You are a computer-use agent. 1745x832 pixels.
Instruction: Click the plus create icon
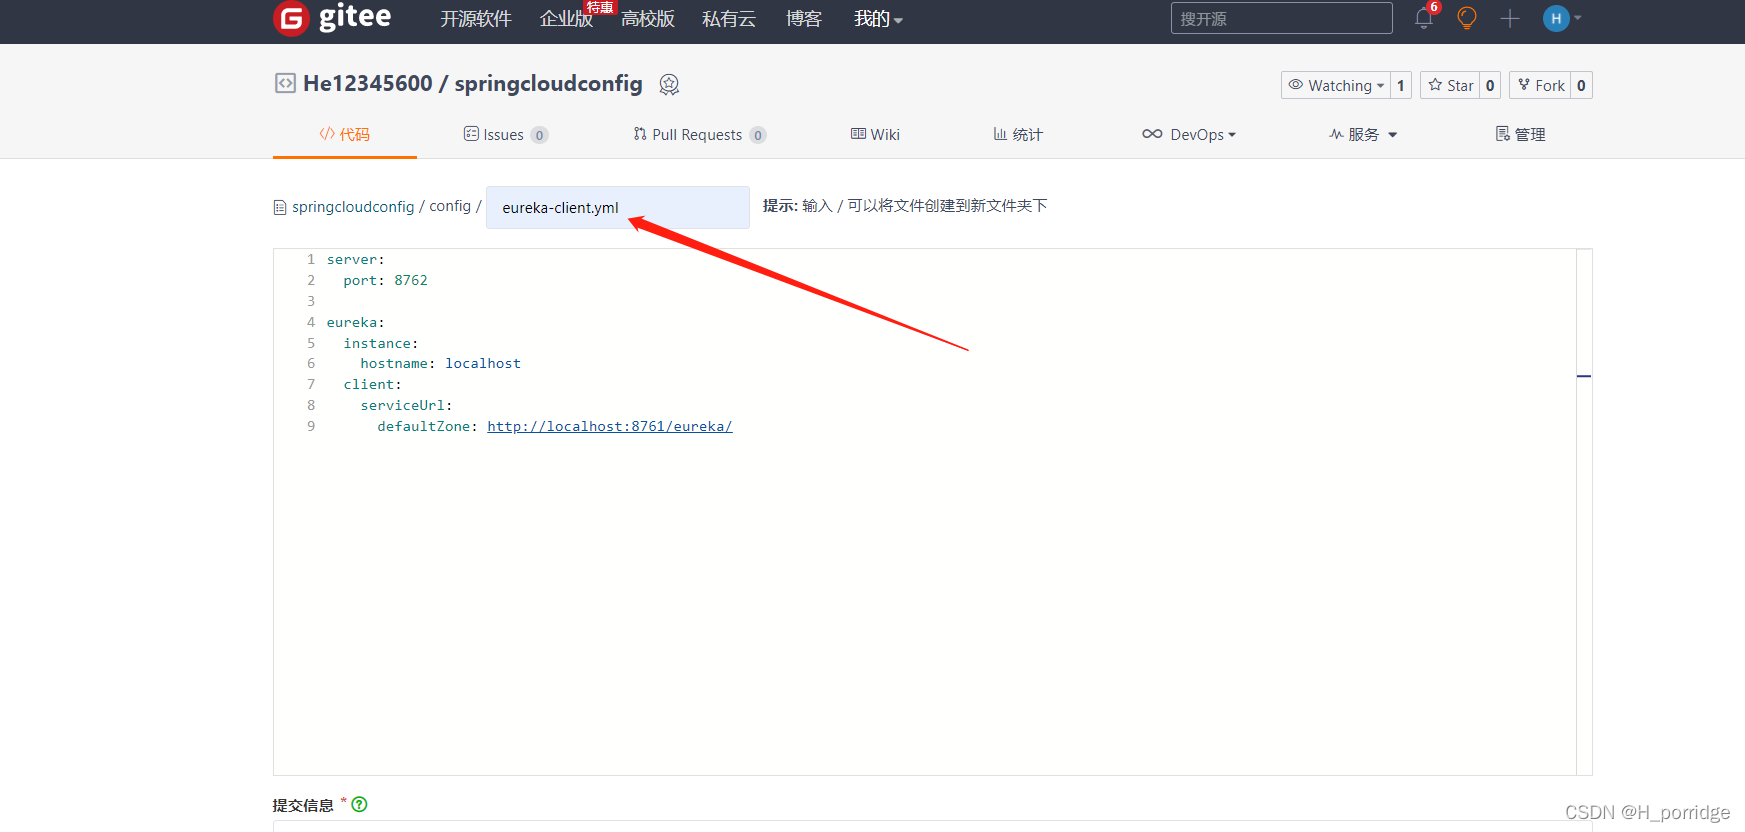point(1510,18)
